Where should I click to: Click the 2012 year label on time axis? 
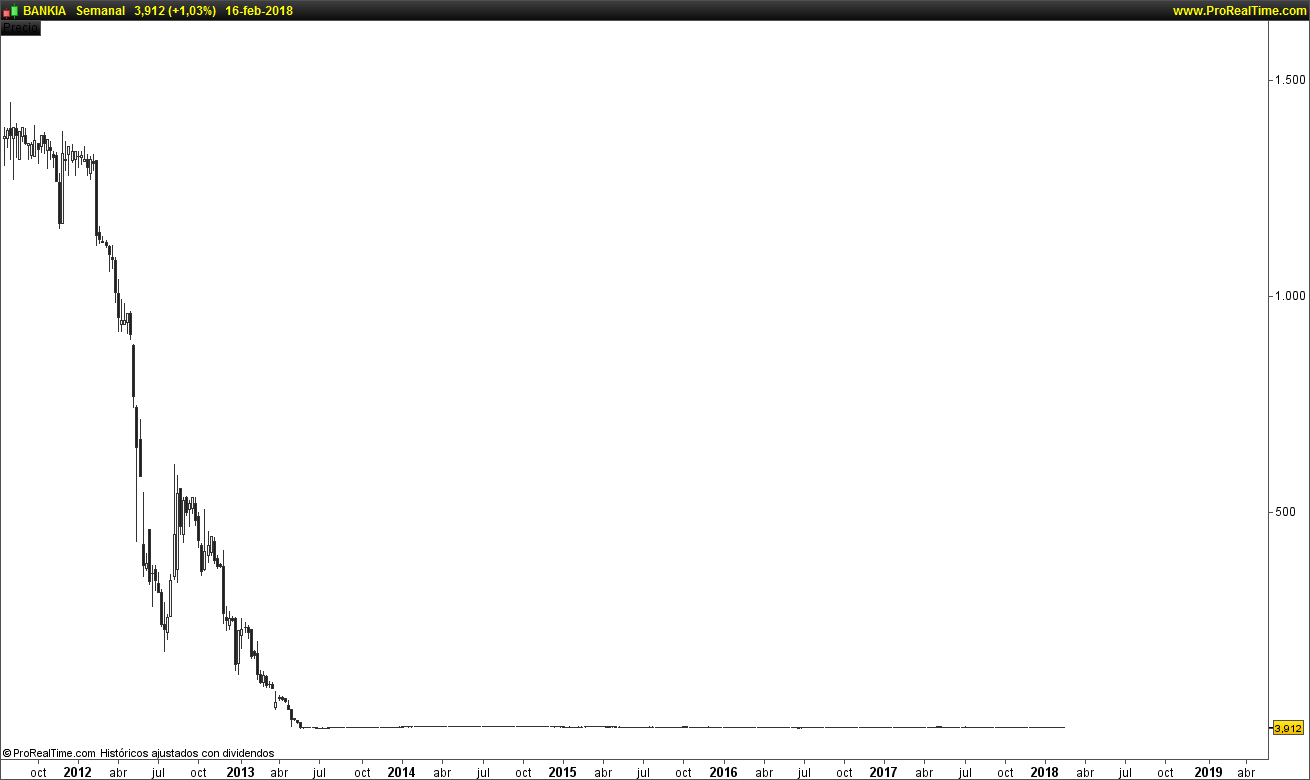tap(77, 772)
